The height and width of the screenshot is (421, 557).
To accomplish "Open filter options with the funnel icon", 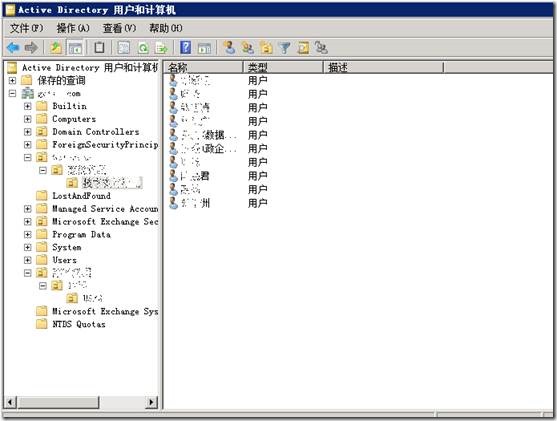I will (x=285, y=48).
